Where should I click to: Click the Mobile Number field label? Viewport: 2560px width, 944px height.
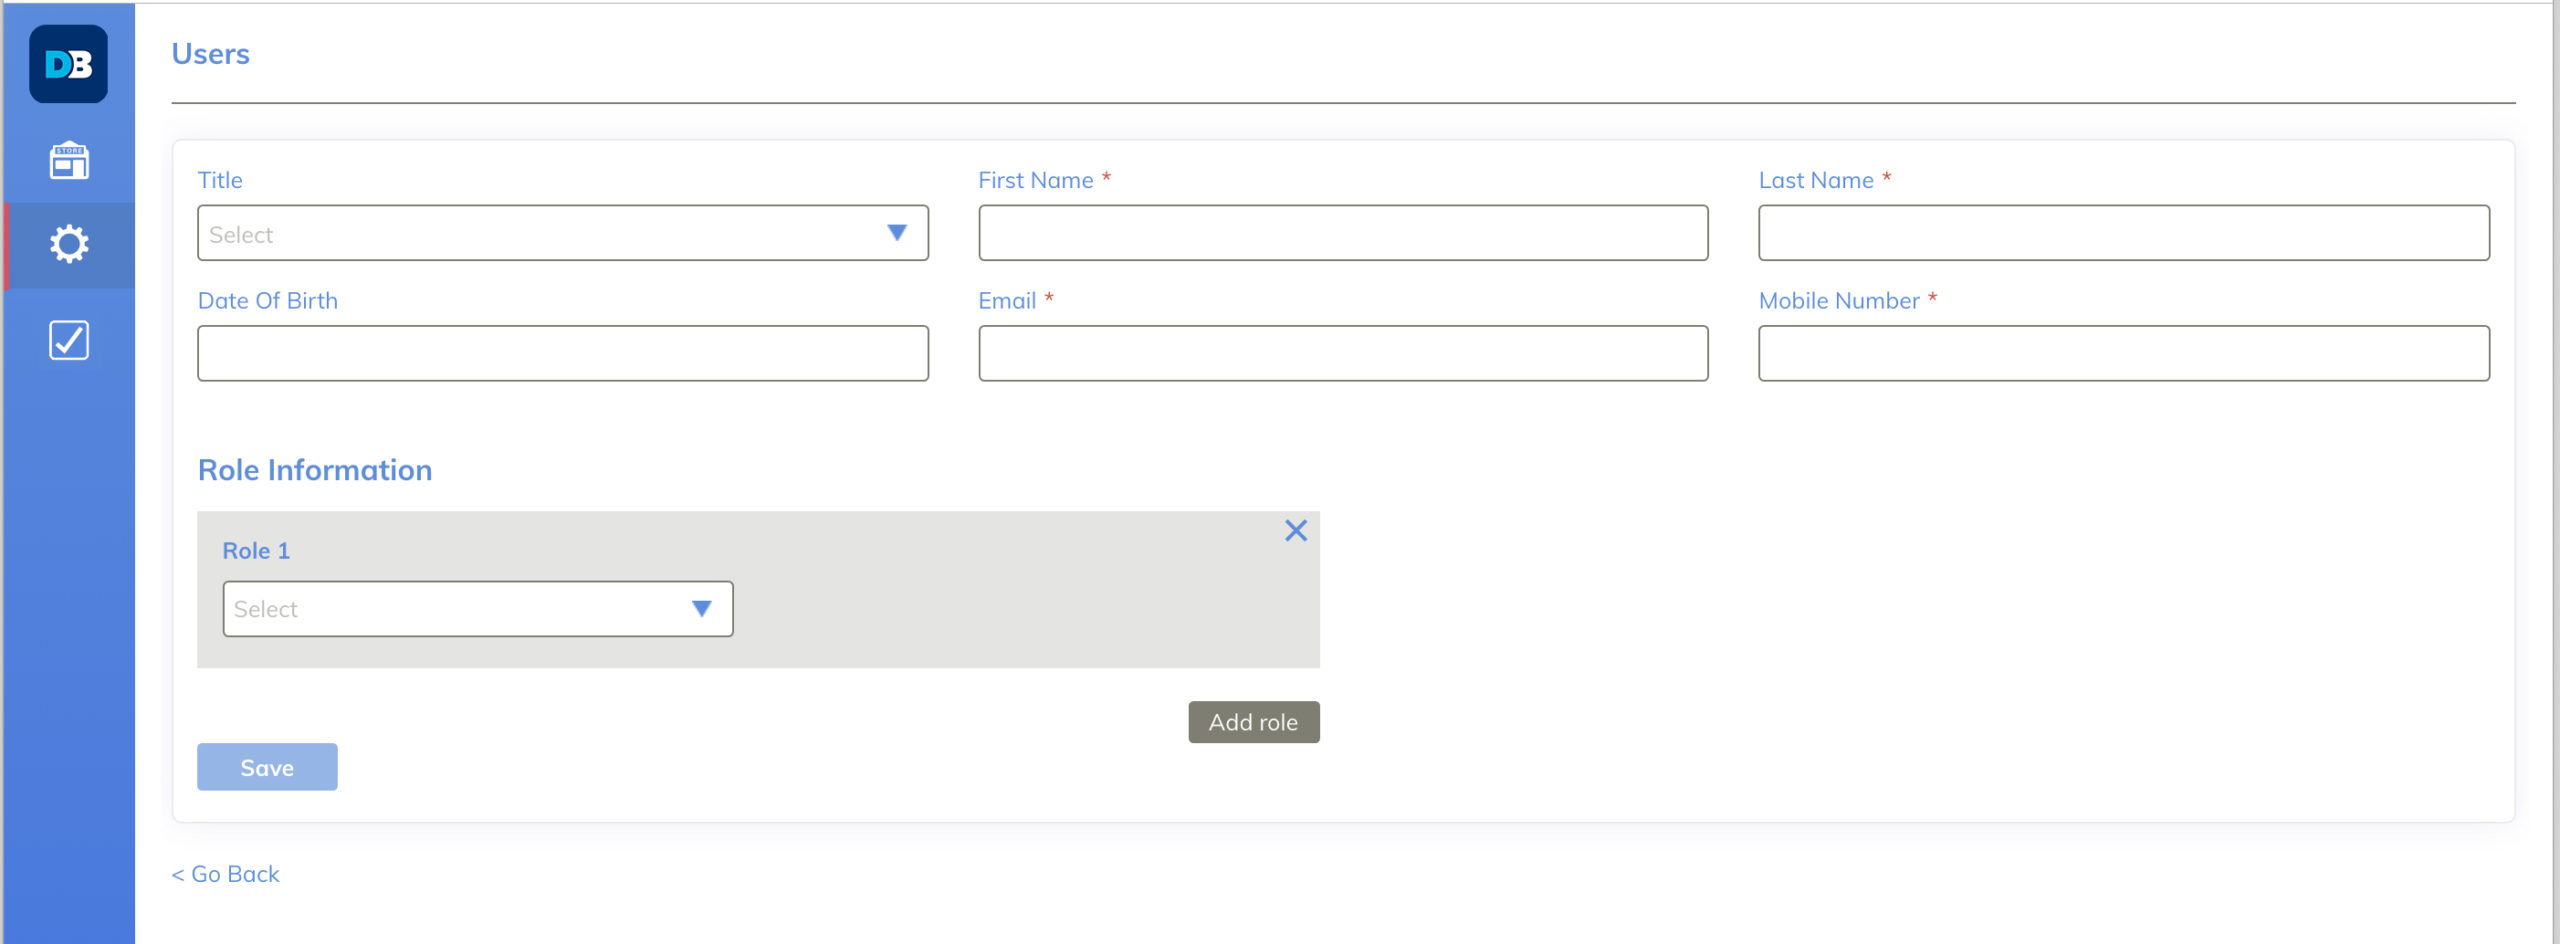pos(1838,301)
